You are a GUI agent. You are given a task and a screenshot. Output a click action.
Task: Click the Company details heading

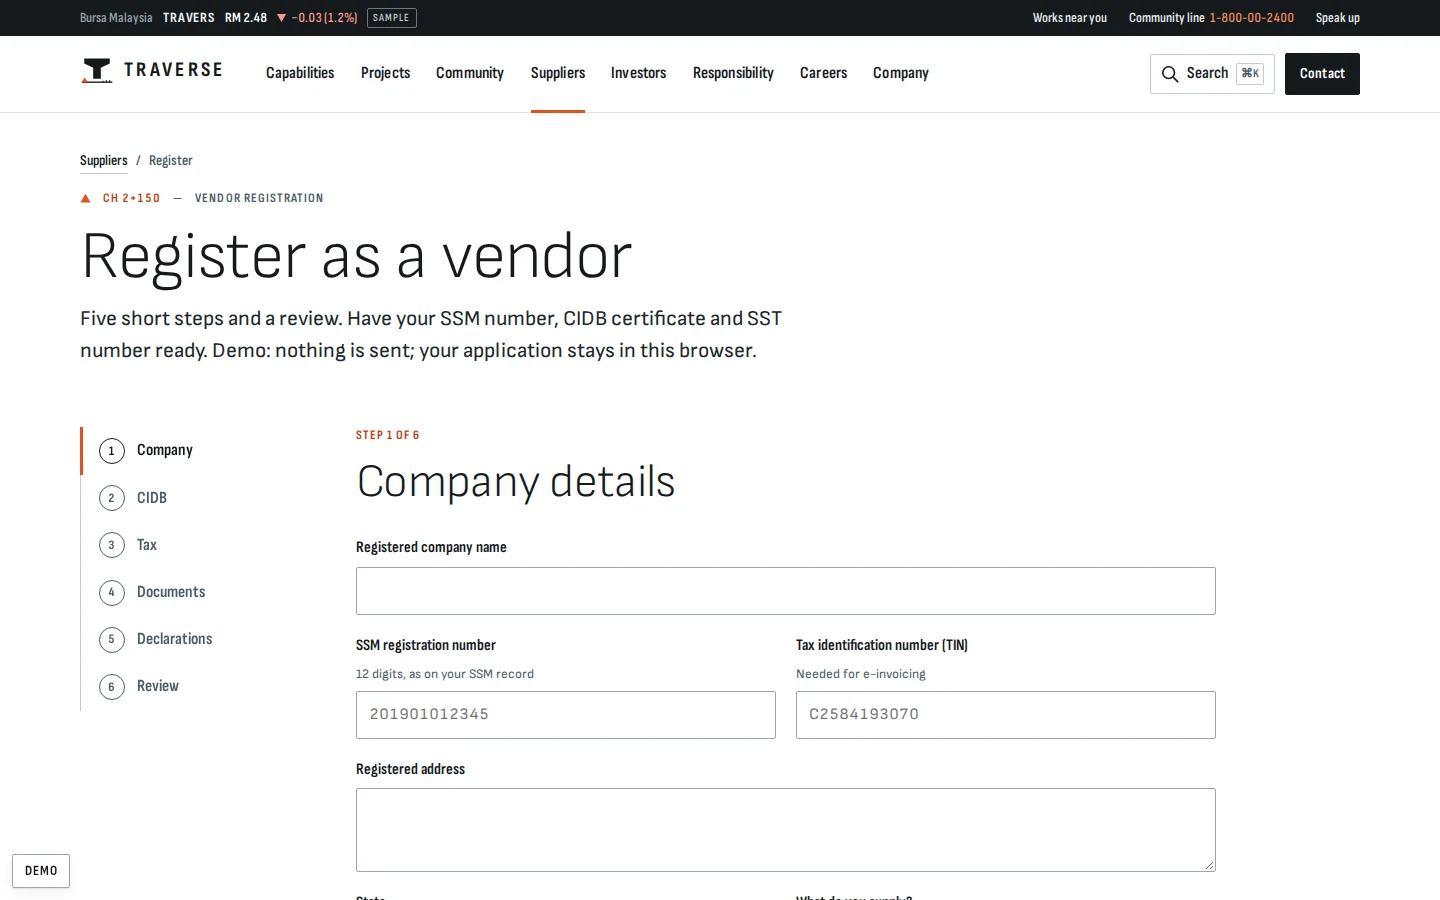516,482
